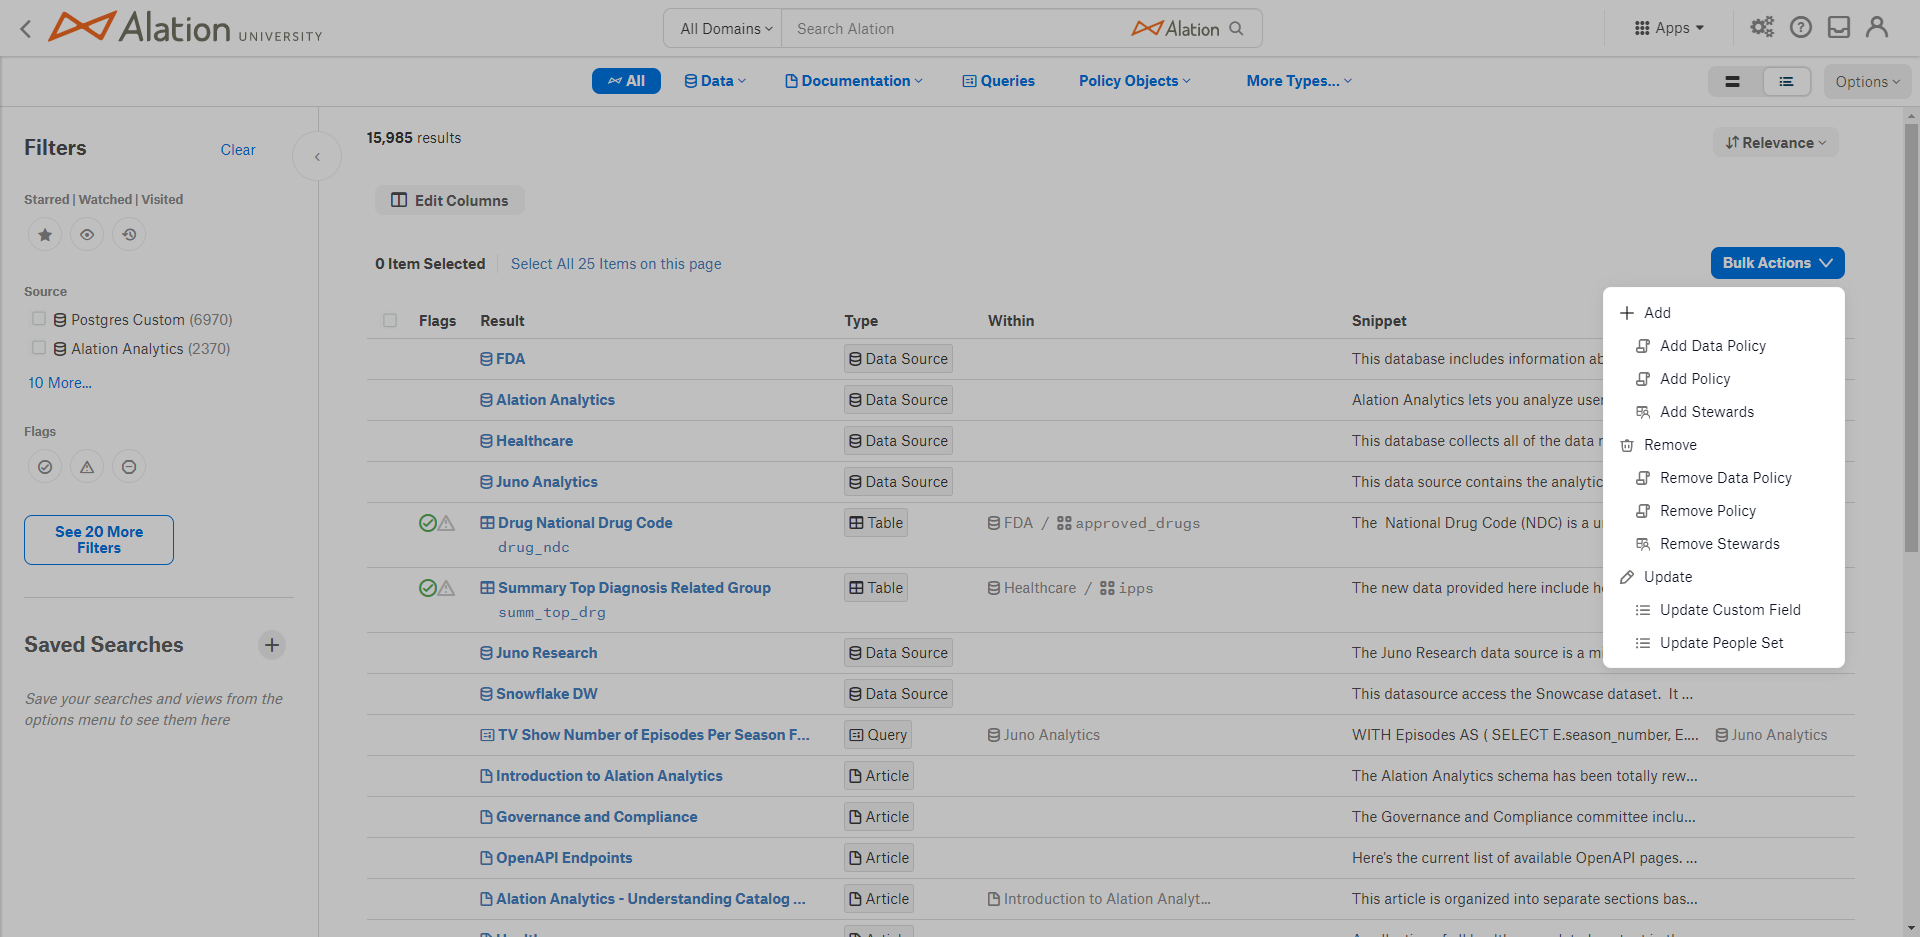Expand the Relevance sort dropdown
This screenshot has height=937, width=1920.
click(1776, 143)
